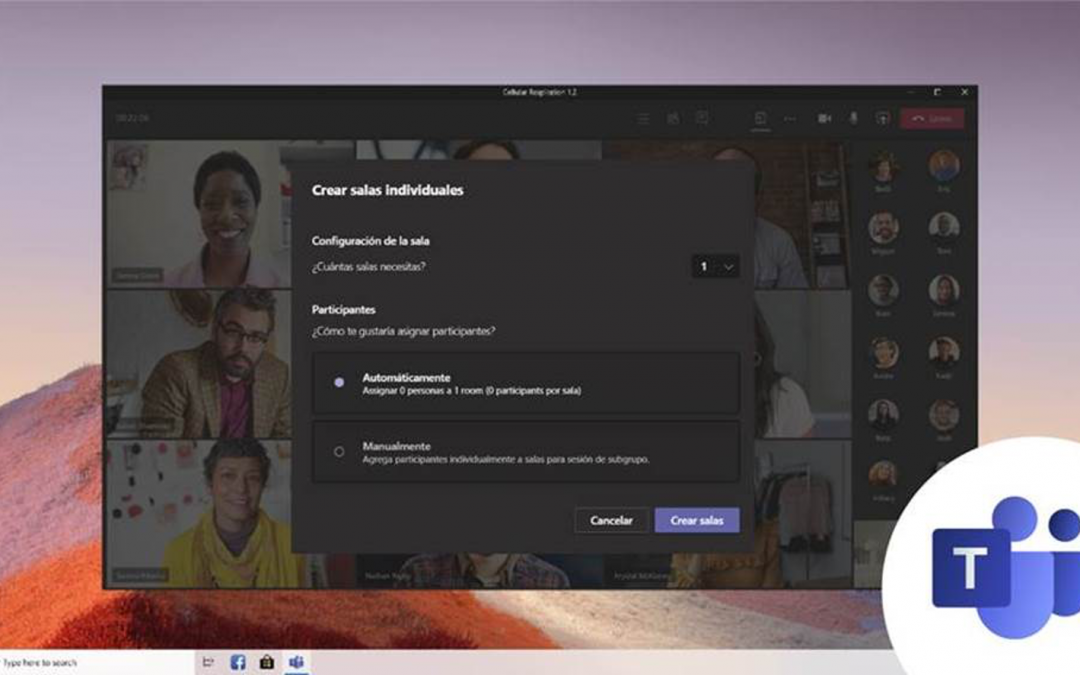This screenshot has width=1080, height=675.
Task: Click the 'Participantes' heading
Action: [343, 310]
